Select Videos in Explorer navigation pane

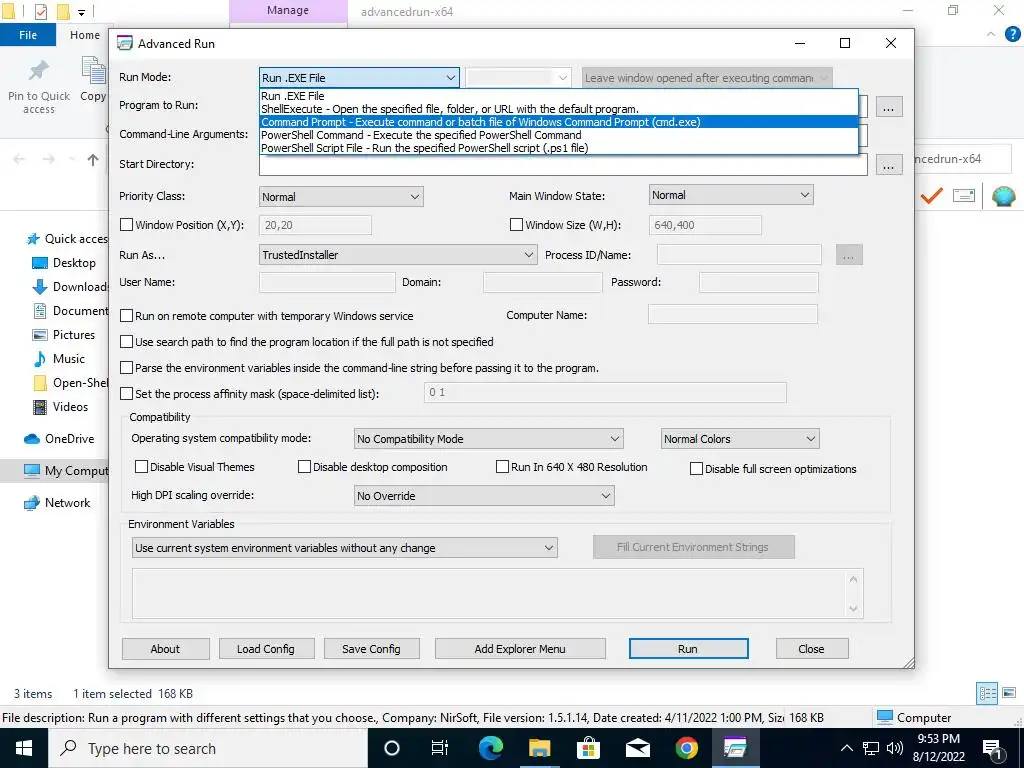[70, 406]
